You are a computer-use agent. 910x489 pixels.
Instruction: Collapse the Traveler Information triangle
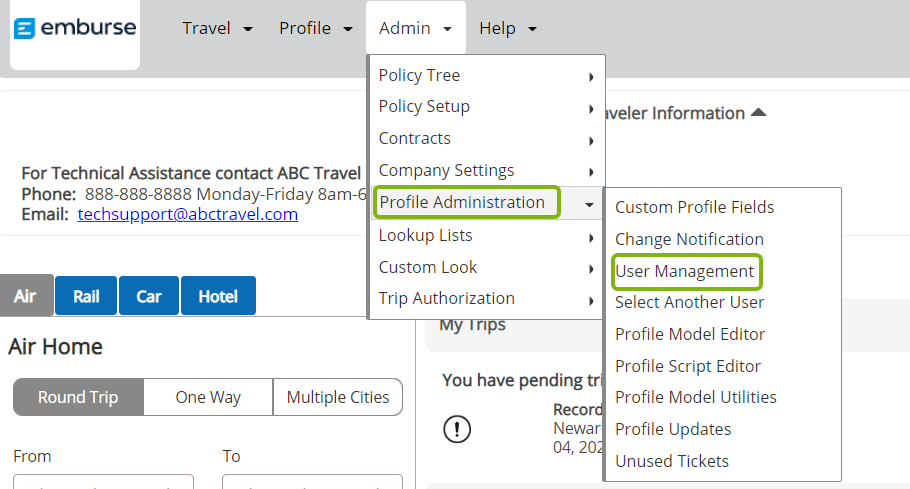(x=758, y=113)
